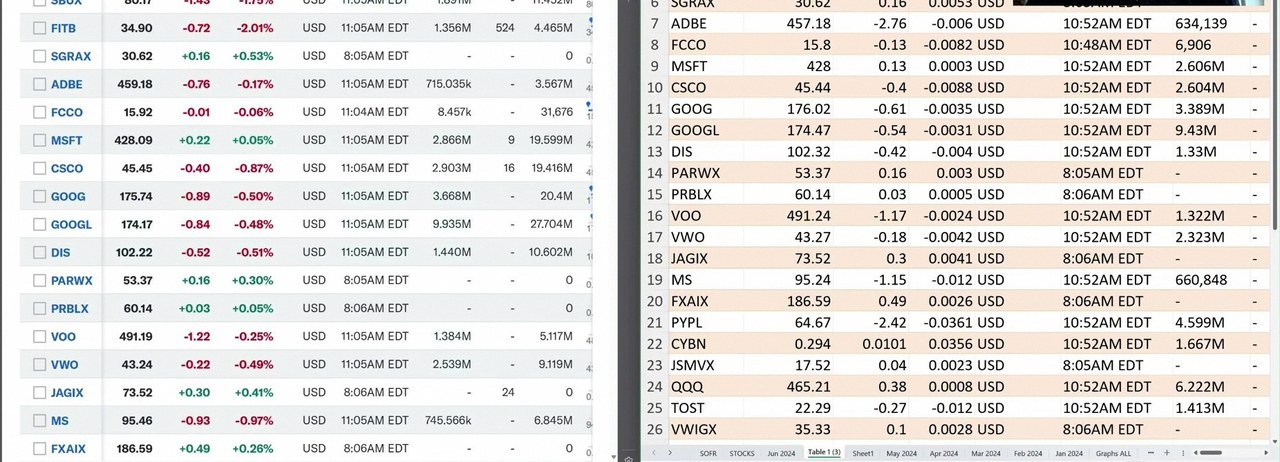The width and height of the screenshot is (1280, 462).
Task: Open the sheet options three-dot menu
Action: click(x=1183, y=453)
